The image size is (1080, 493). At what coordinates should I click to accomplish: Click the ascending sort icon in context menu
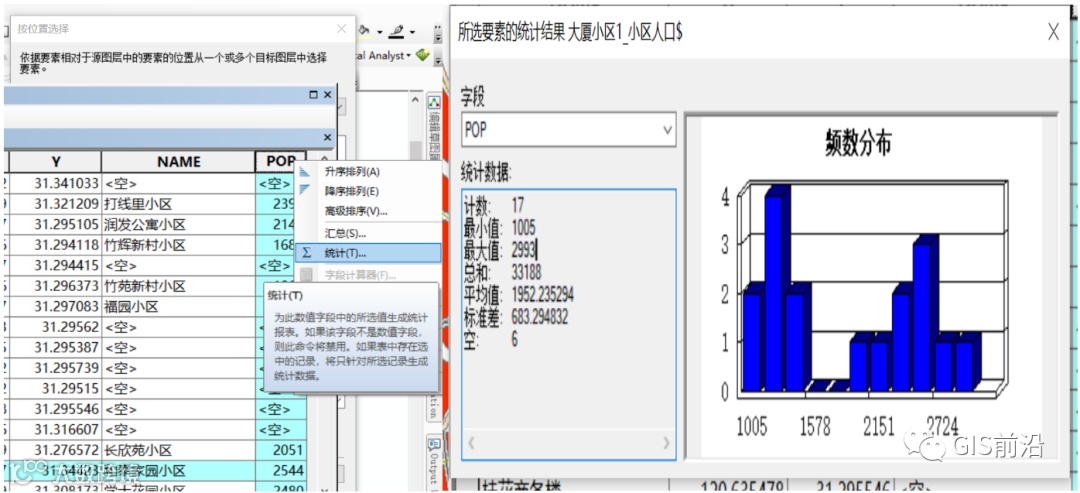tap(305, 171)
